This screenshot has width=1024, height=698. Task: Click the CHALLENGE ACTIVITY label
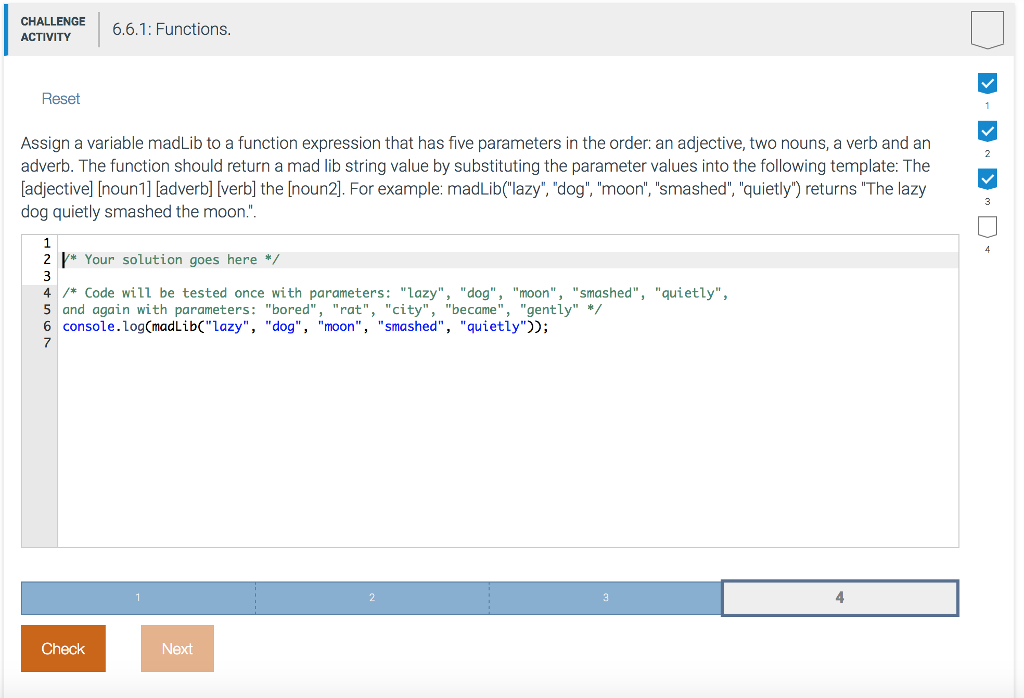53,28
